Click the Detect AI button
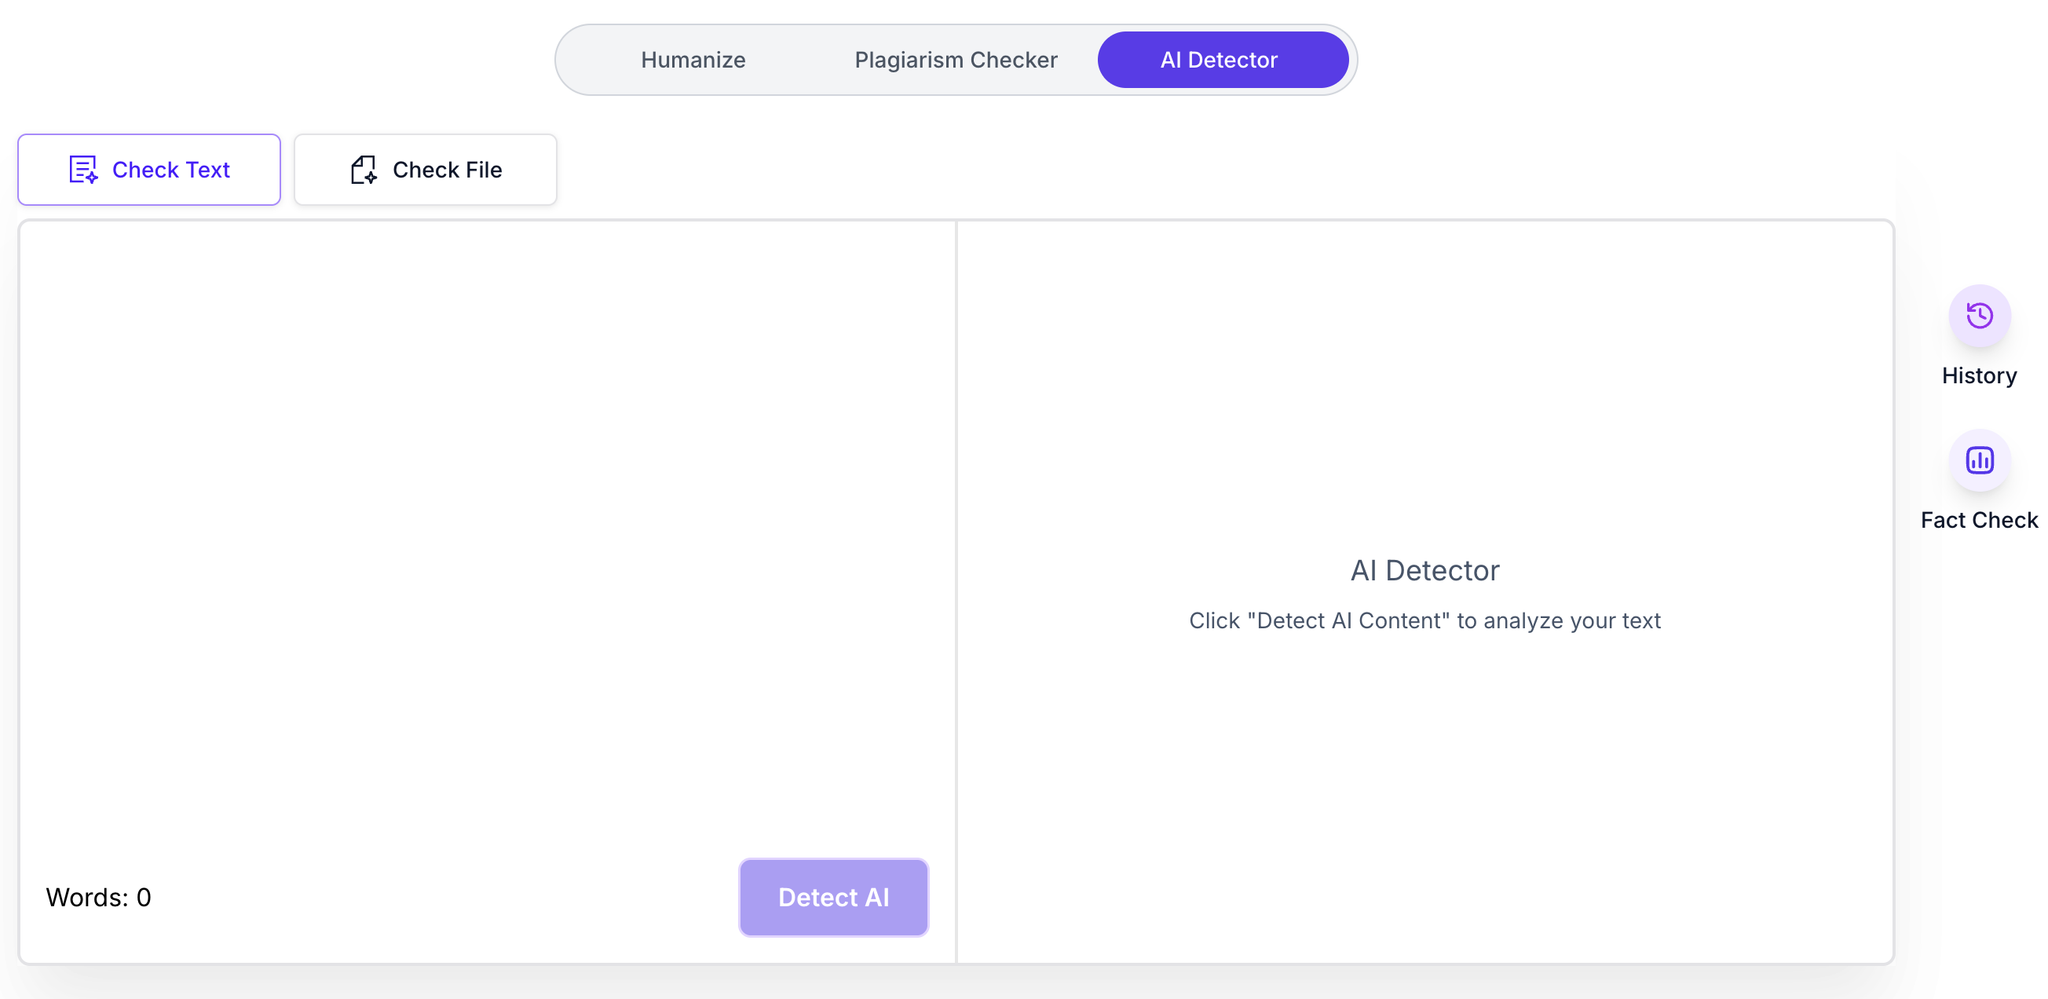The width and height of the screenshot is (2048, 999). [834, 897]
